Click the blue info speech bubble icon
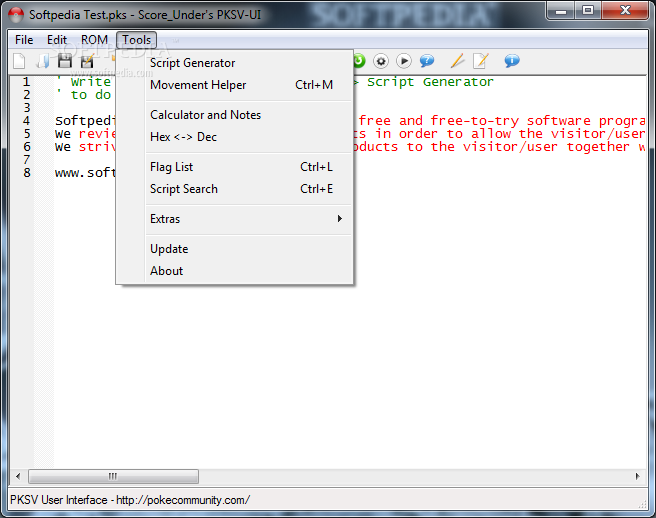 pos(512,61)
